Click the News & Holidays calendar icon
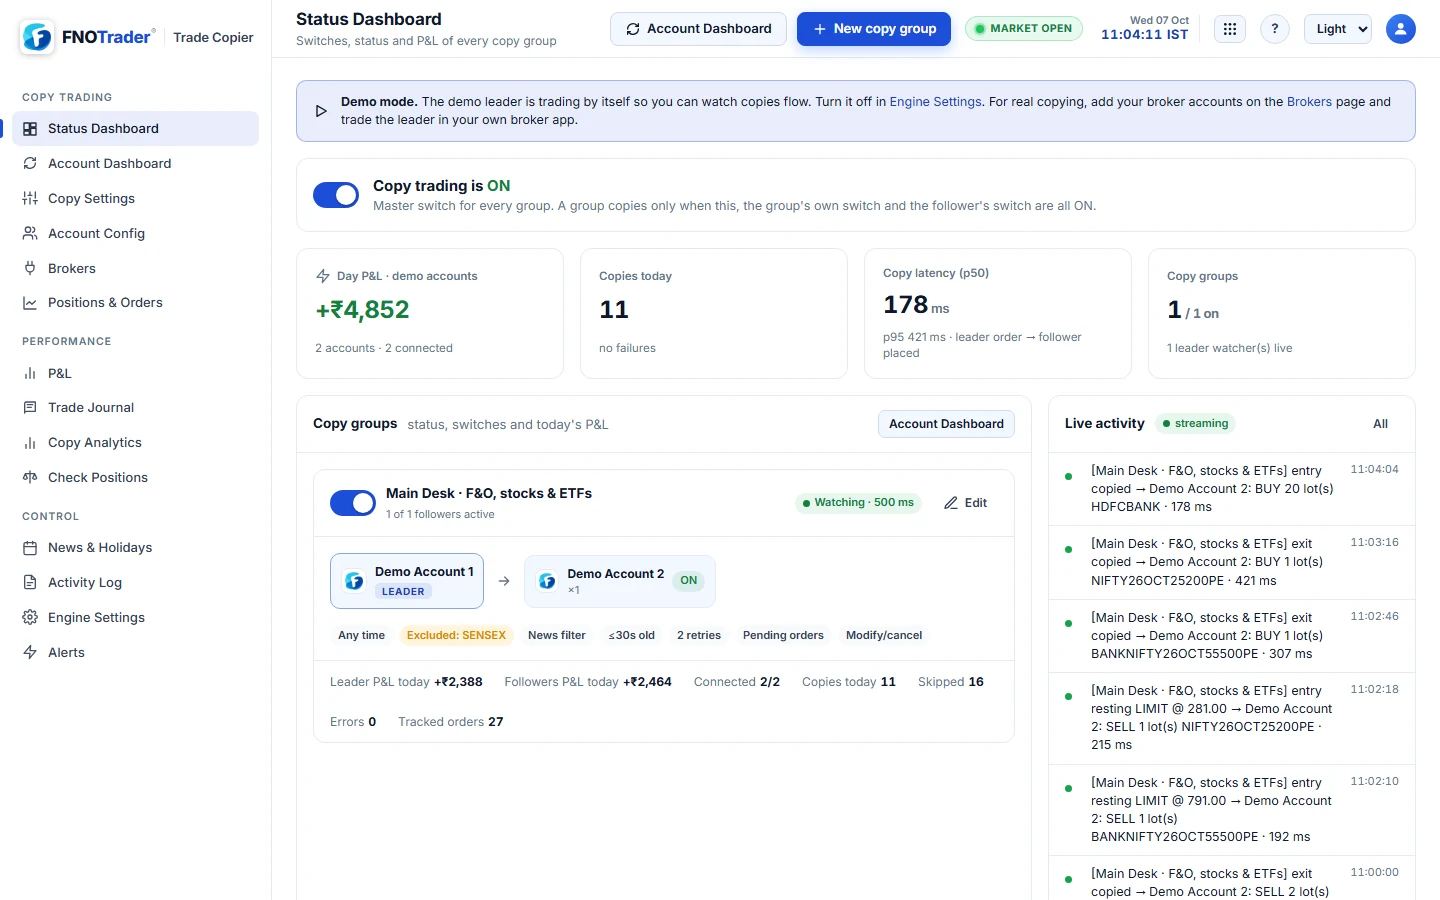The image size is (1440, 900). [x=30, y=548]
